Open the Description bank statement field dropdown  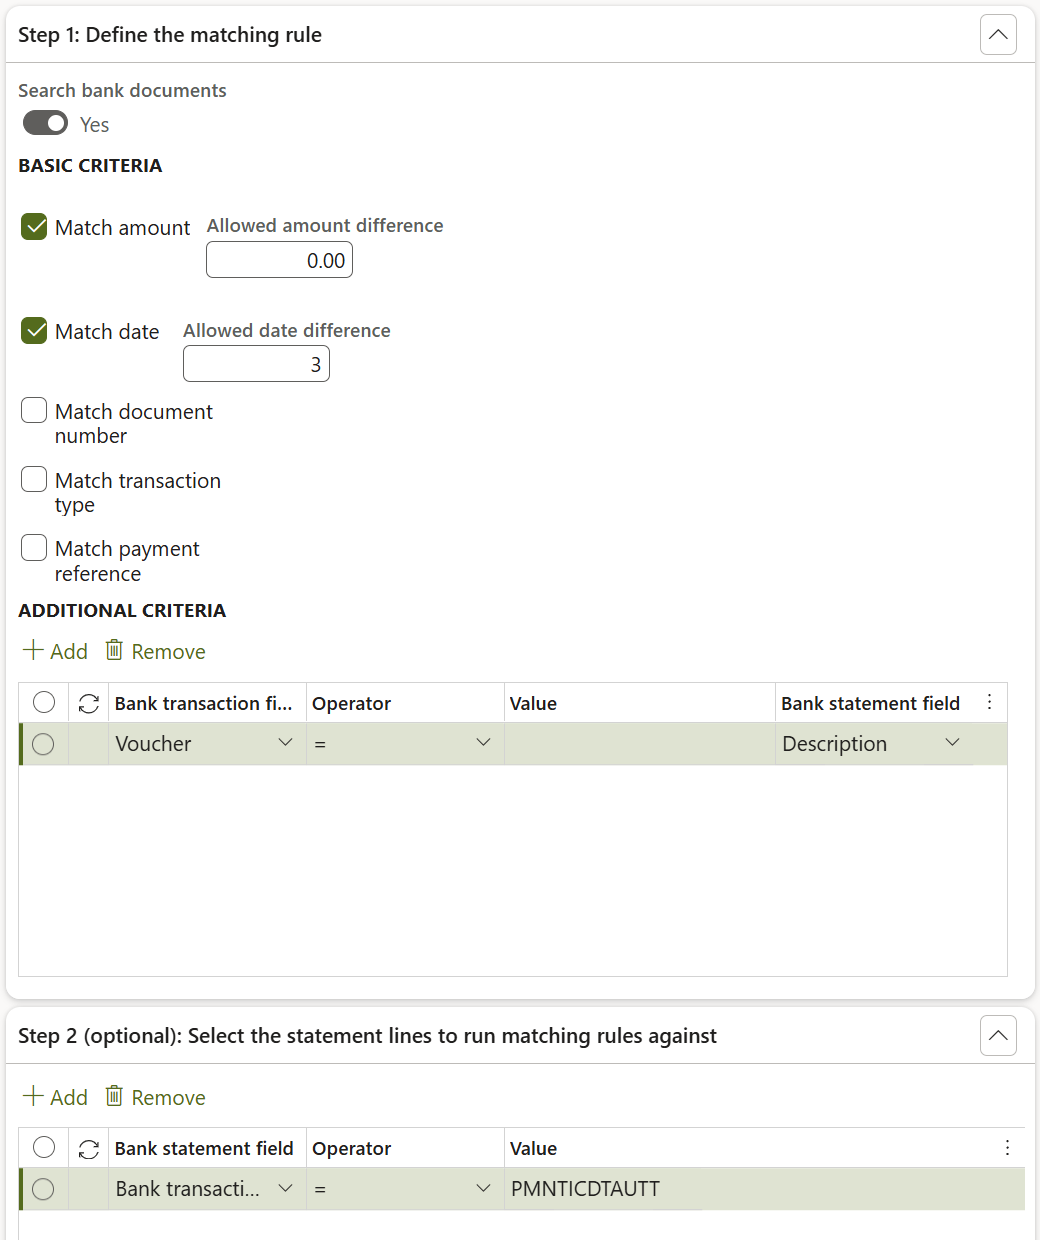pyautogui.click(x=952, y=743)
